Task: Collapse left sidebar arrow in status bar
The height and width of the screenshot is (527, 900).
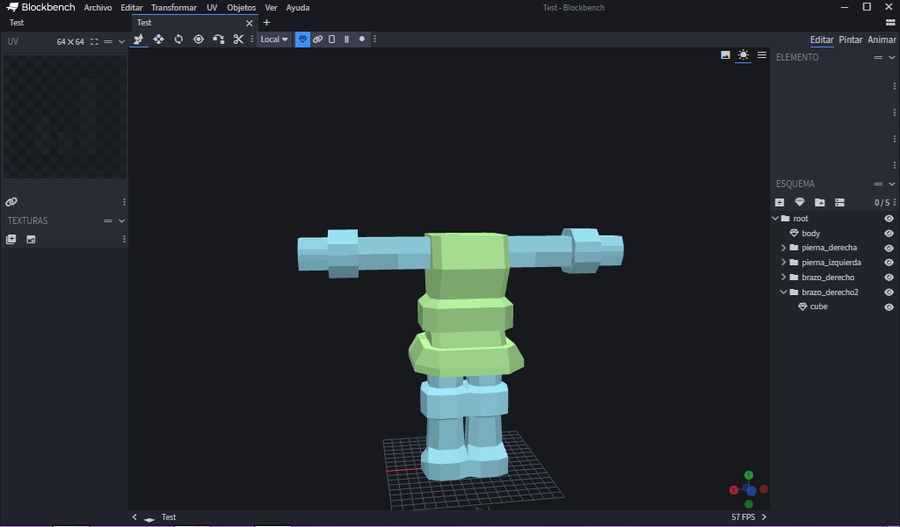Action: pyautogui.click(x=134, y=517)
